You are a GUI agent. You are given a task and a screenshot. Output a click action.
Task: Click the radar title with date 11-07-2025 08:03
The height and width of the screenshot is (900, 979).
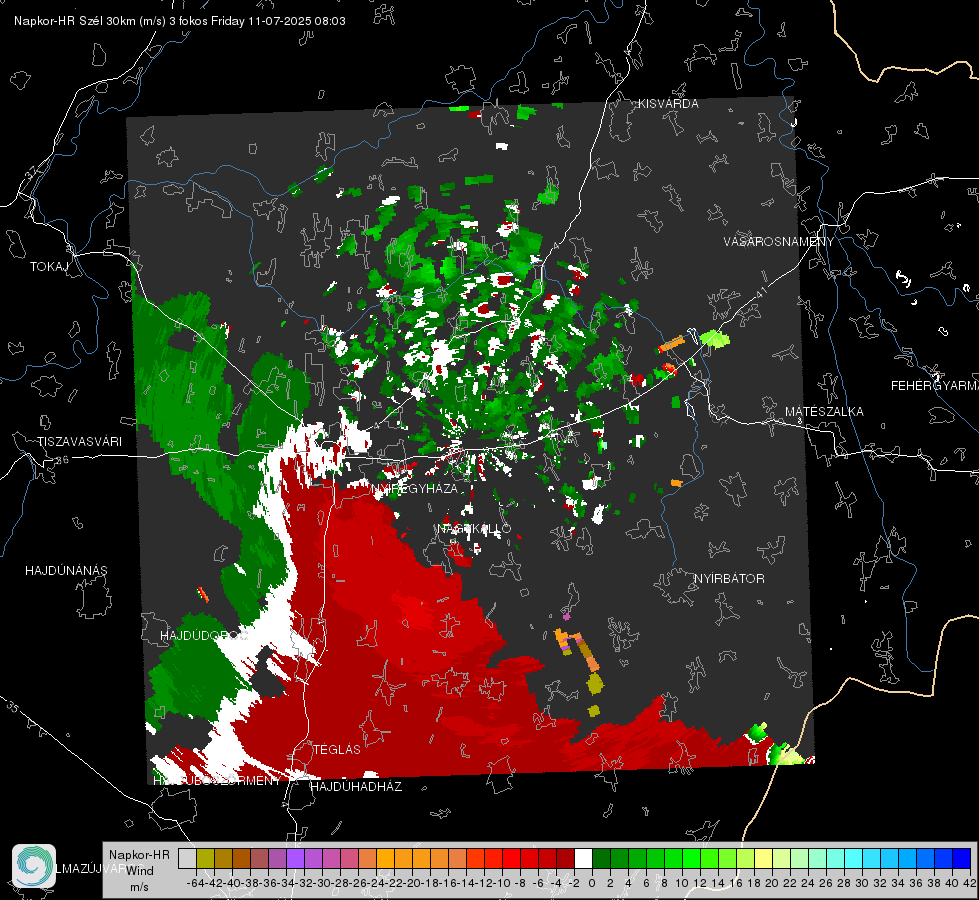180,21
